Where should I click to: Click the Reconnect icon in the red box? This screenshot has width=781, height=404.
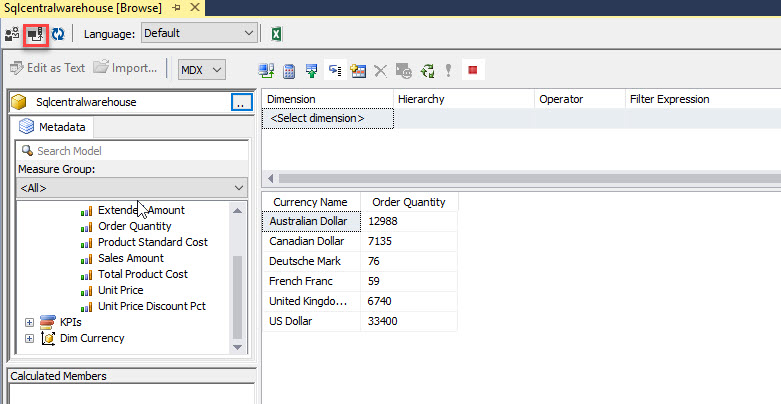[x=35, y=34]
